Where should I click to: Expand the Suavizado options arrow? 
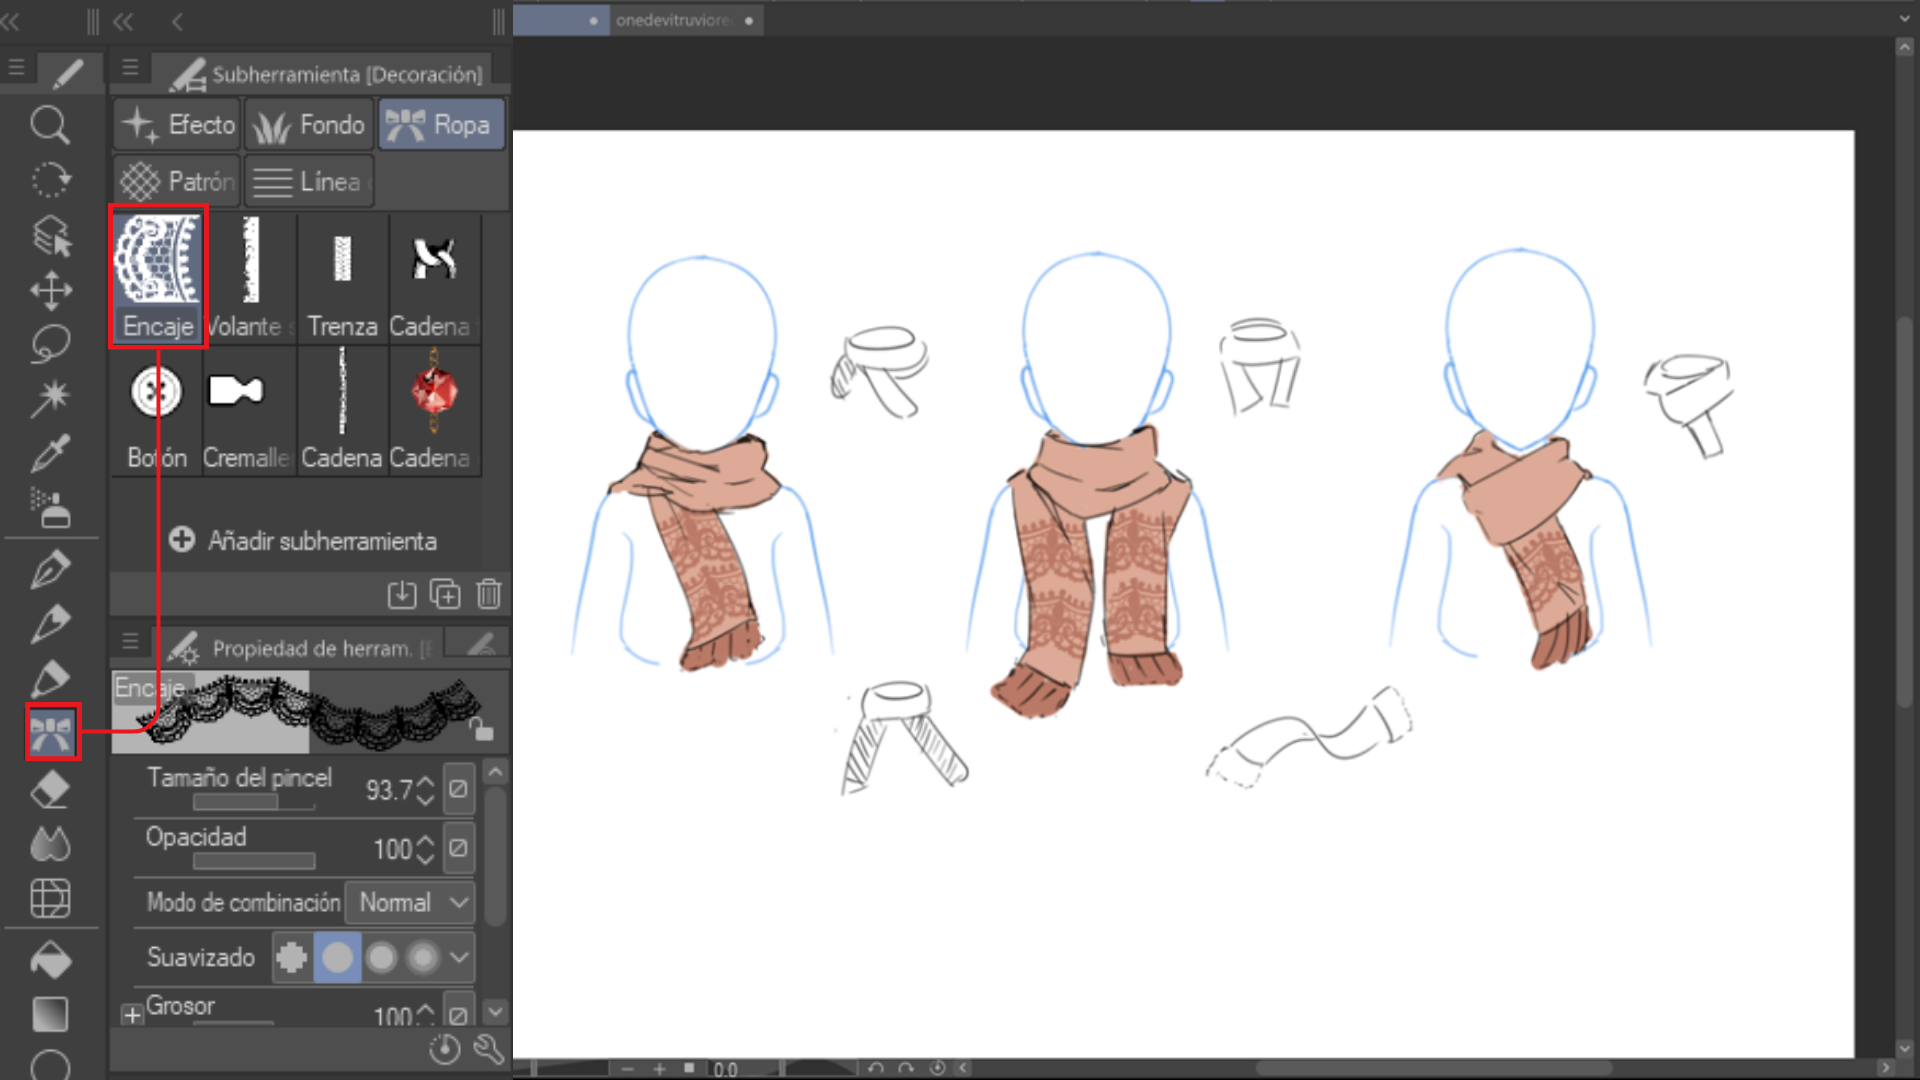(459, 957)
